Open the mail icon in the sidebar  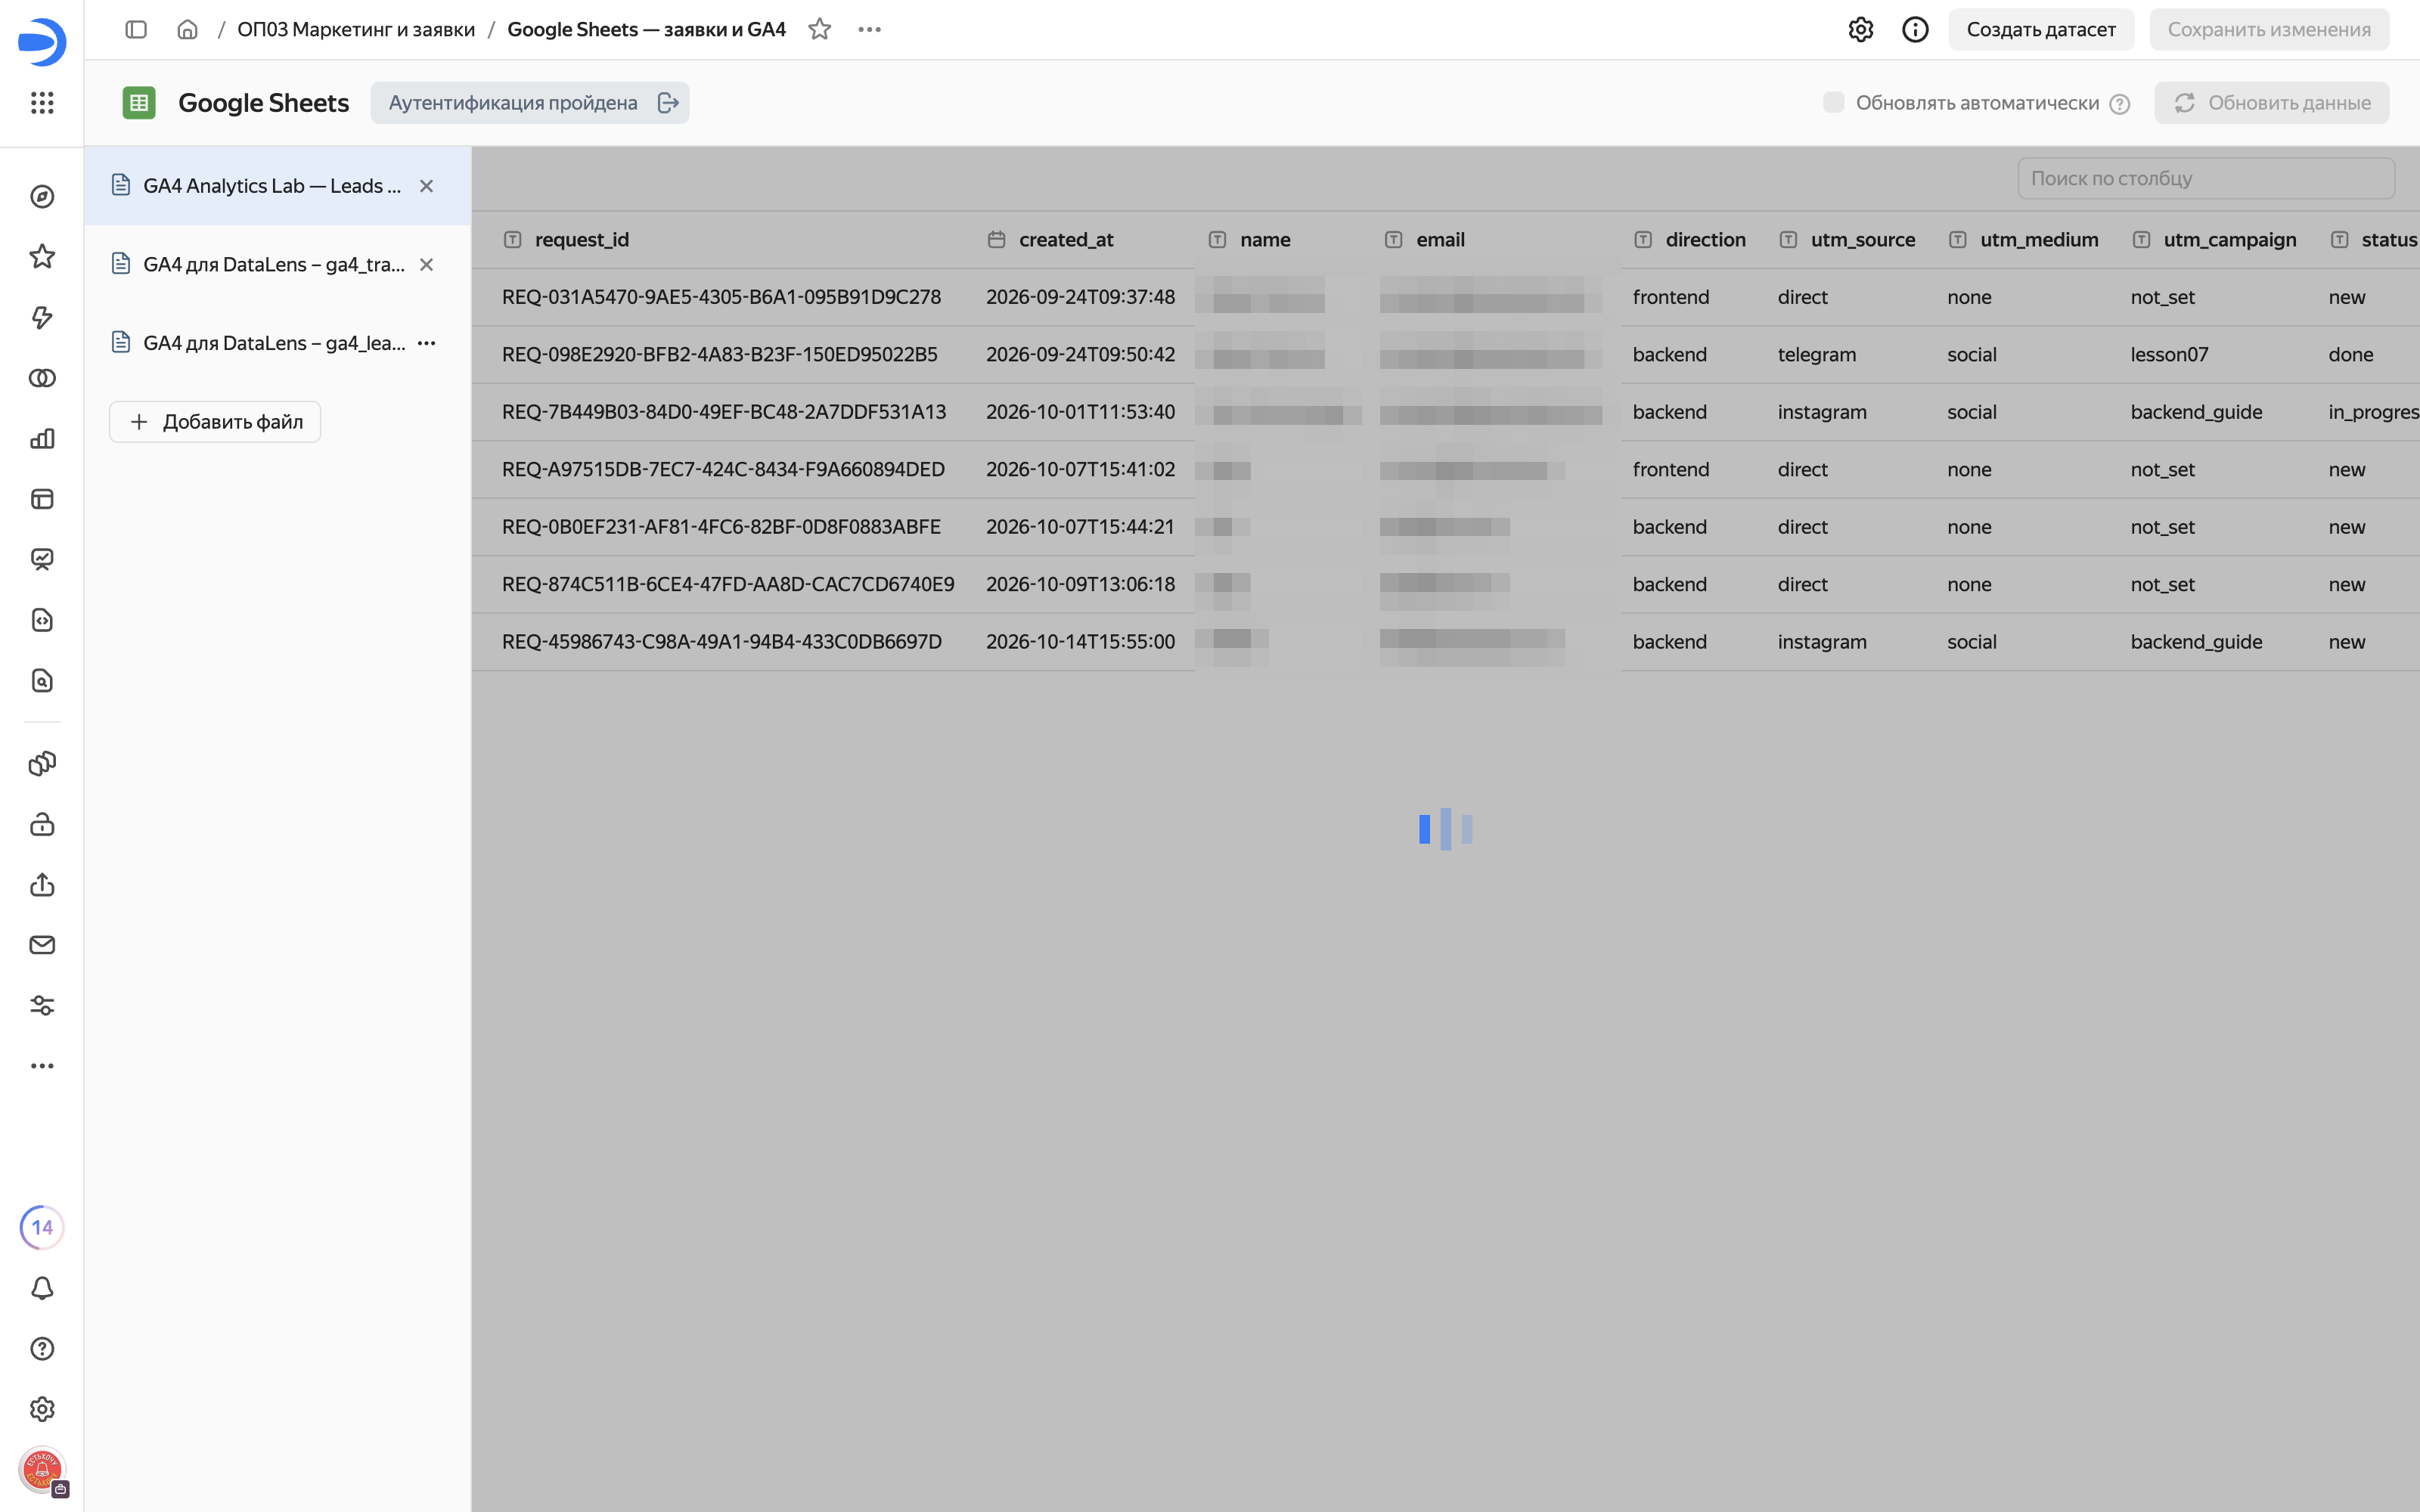click(x=42, y=945)
